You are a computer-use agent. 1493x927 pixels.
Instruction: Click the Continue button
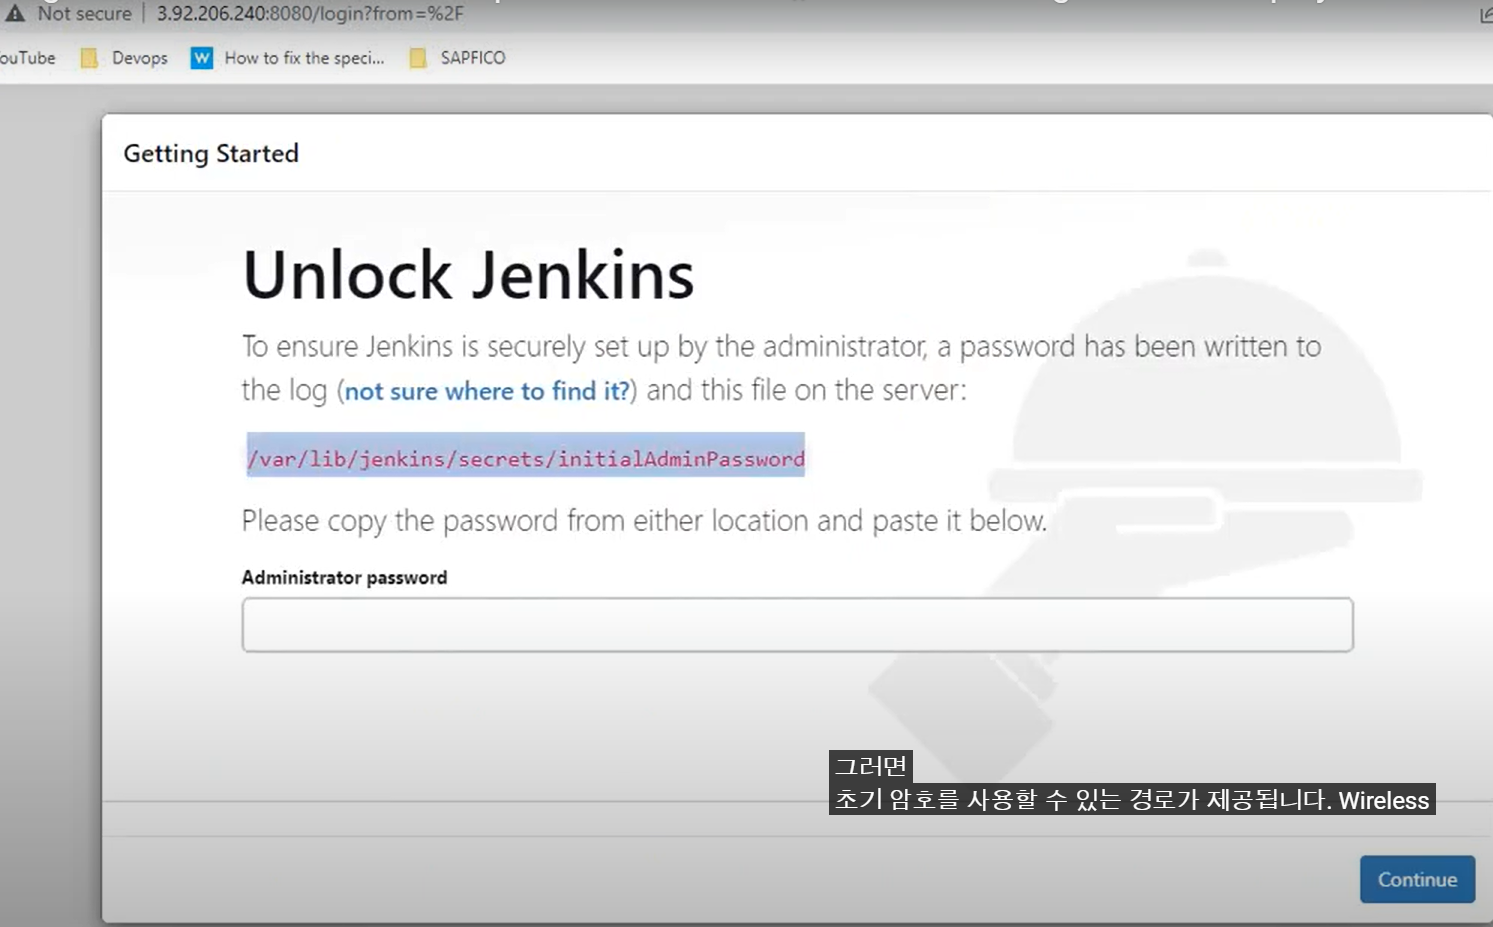(x=1417, y=879)
